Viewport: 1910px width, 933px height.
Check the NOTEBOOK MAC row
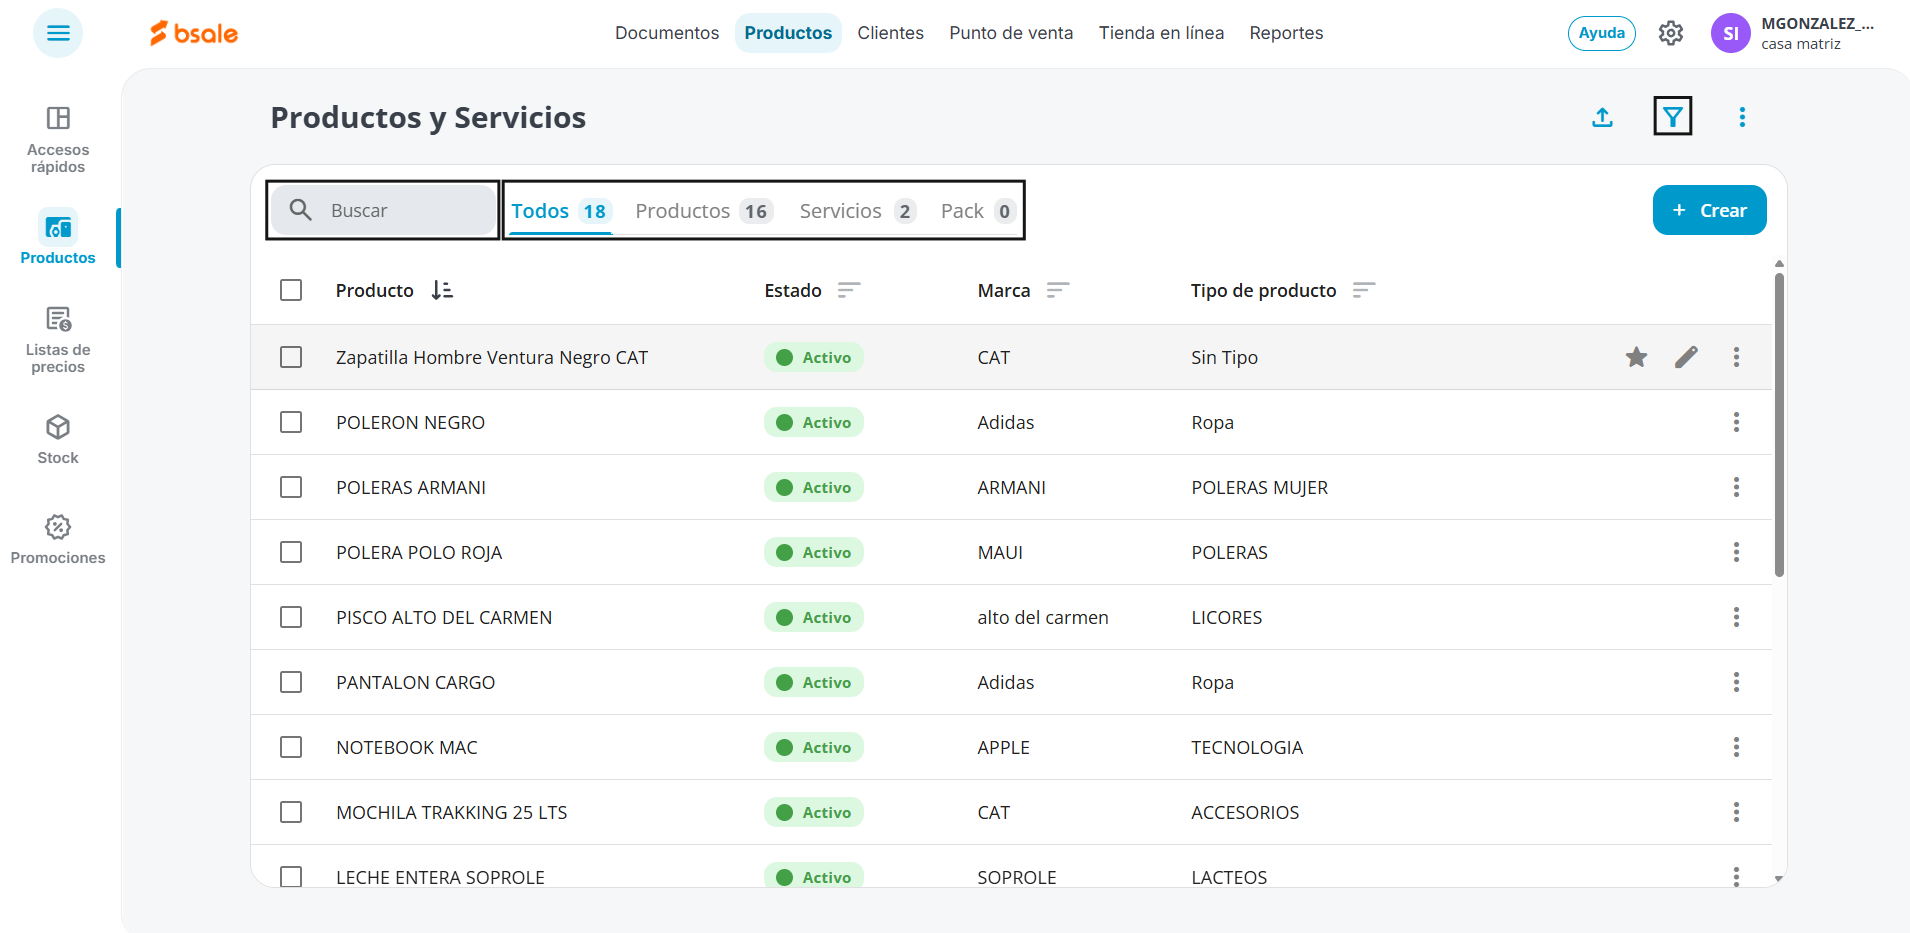(x=291, y=747)
